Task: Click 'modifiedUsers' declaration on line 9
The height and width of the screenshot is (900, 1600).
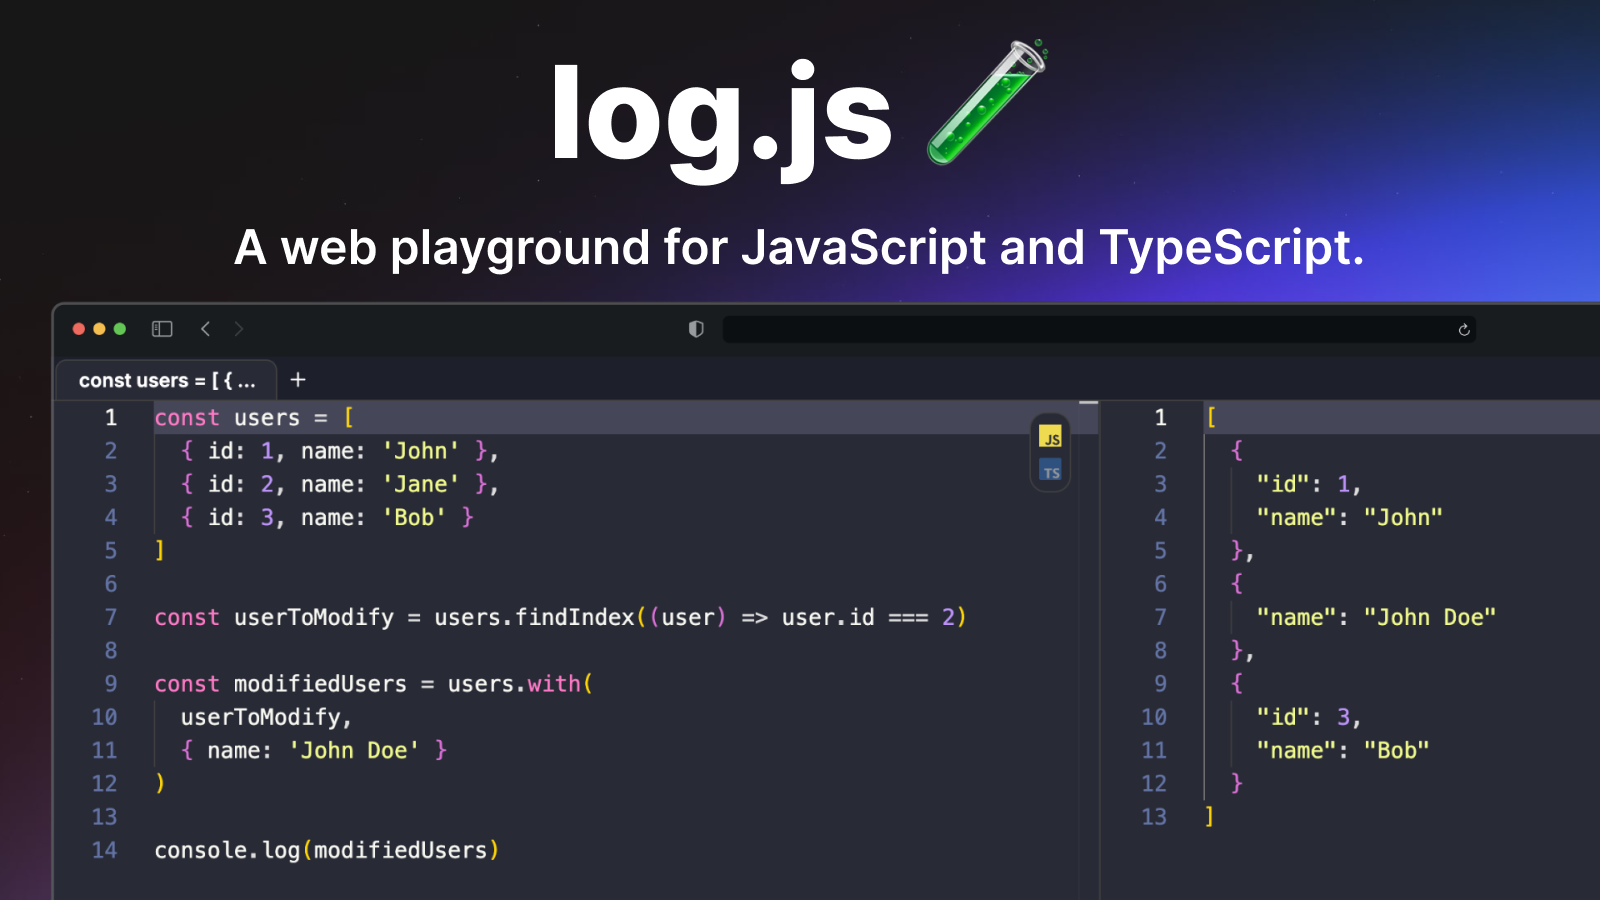Action: 320,684
